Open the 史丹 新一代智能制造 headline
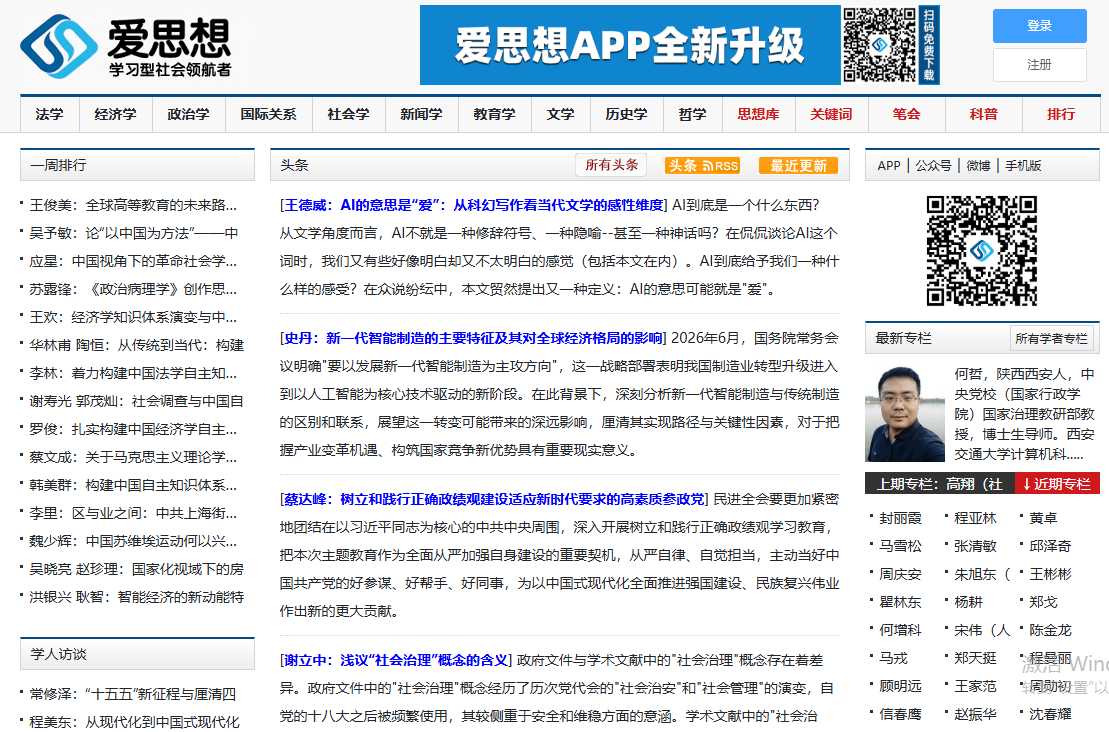 [x=472, y=338]
